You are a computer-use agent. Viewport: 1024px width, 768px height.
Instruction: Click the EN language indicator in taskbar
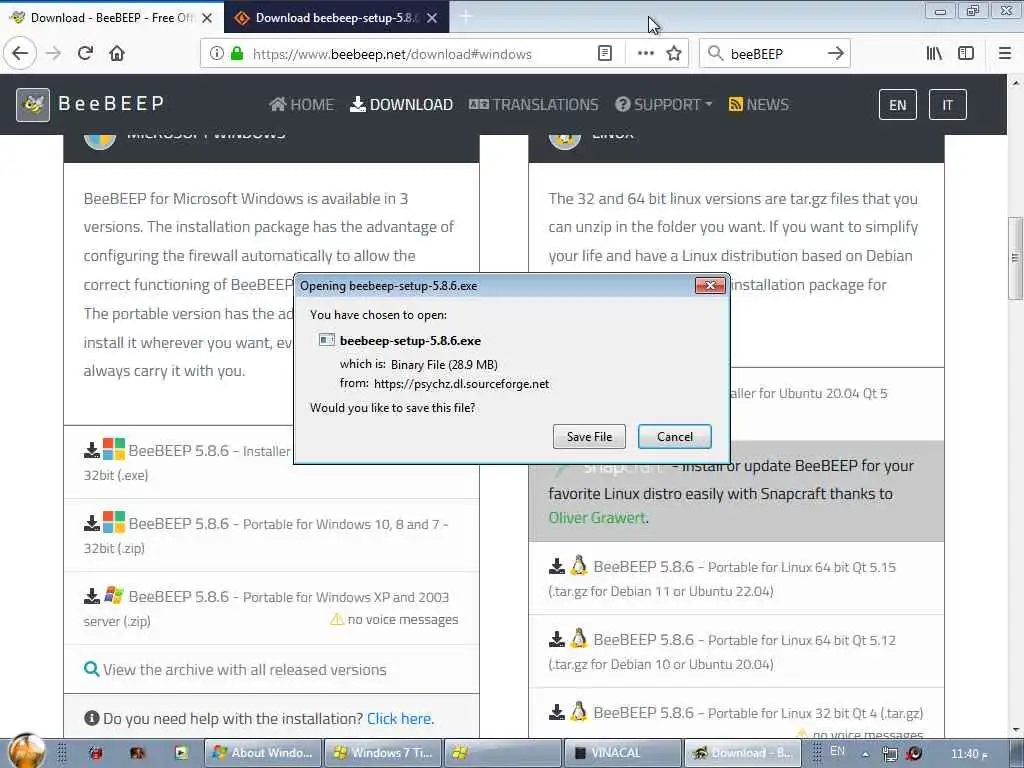pyautogui.click(x=837, y=751)
